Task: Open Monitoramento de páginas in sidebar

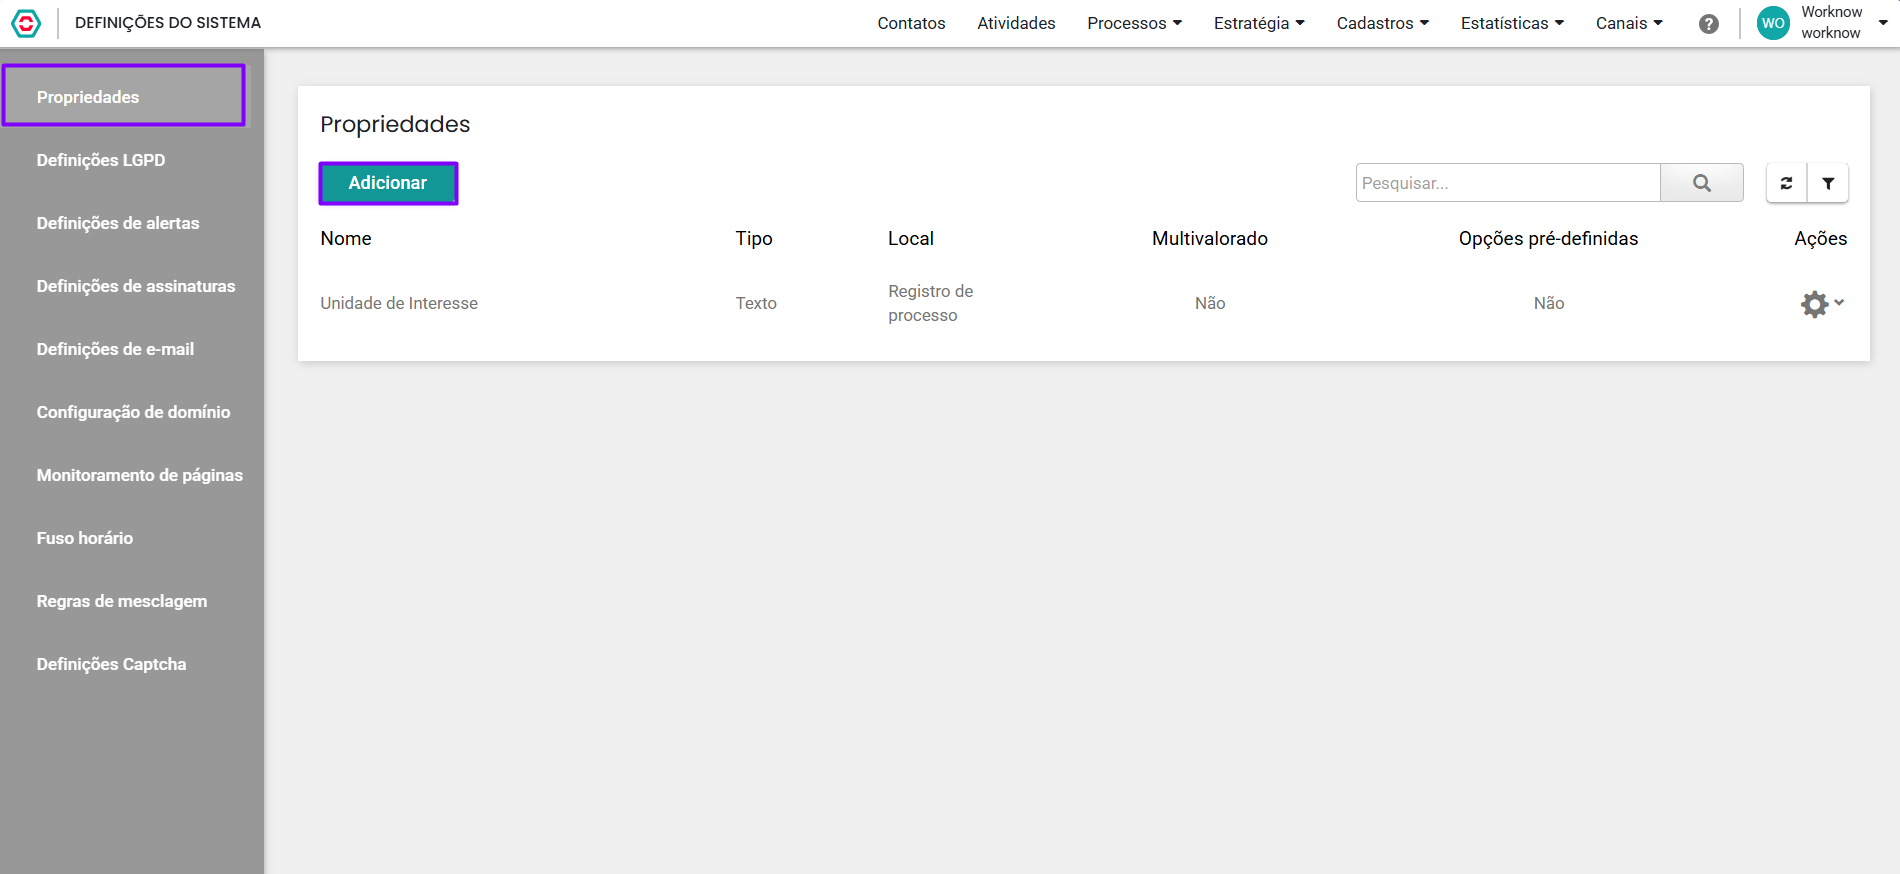Action: click(x=139, y=475)
